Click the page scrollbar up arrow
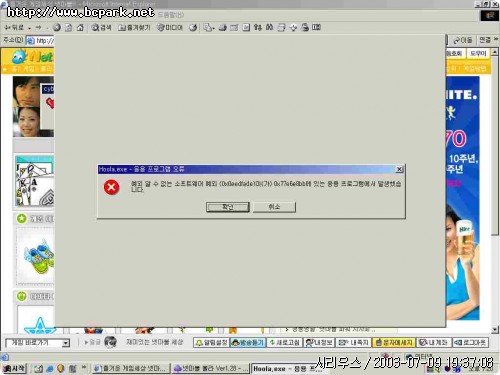 pyautogui.click(x=495, y=52)
